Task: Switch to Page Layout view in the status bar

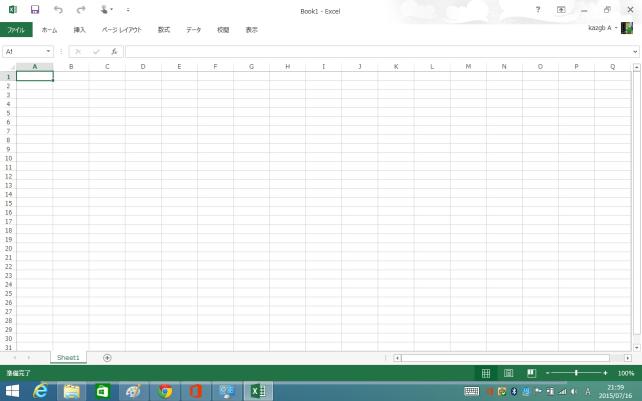Action: pos(509,373)
